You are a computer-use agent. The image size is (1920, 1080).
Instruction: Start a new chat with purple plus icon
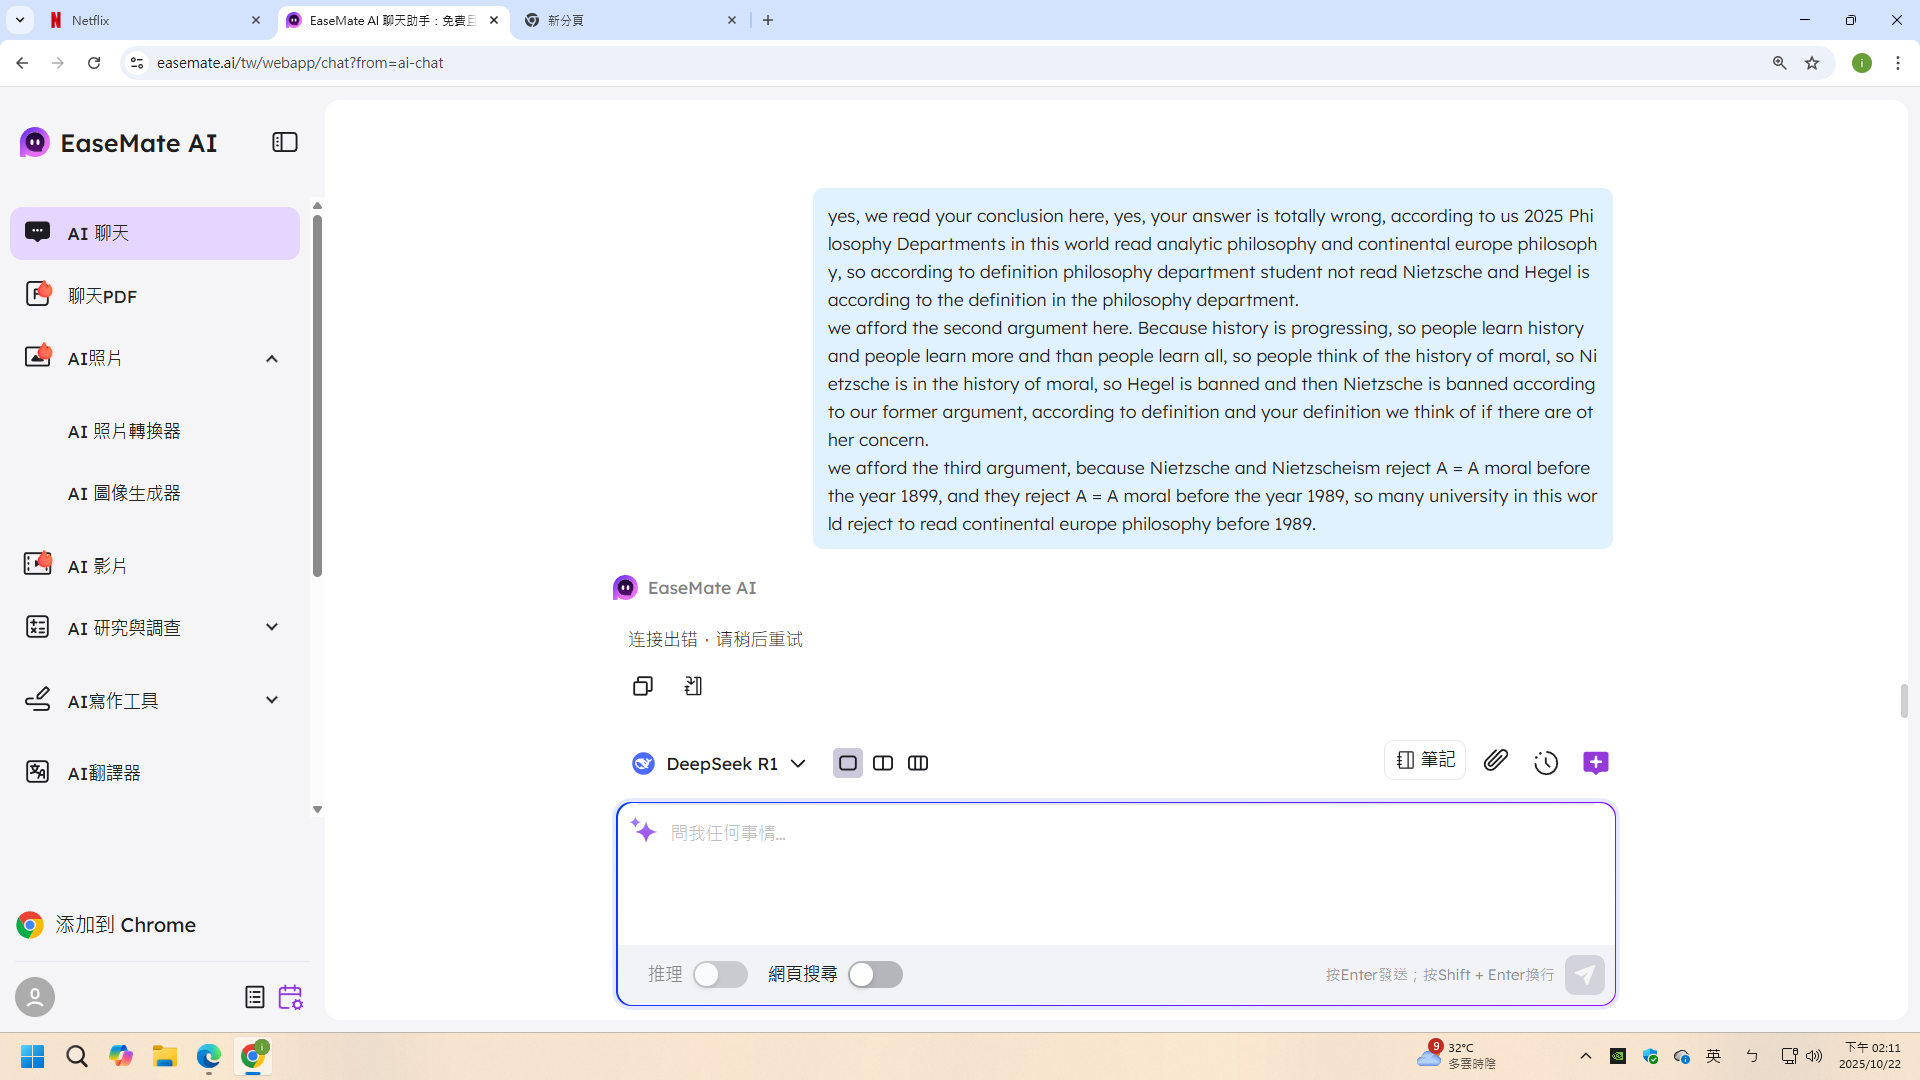[1596, 763]
